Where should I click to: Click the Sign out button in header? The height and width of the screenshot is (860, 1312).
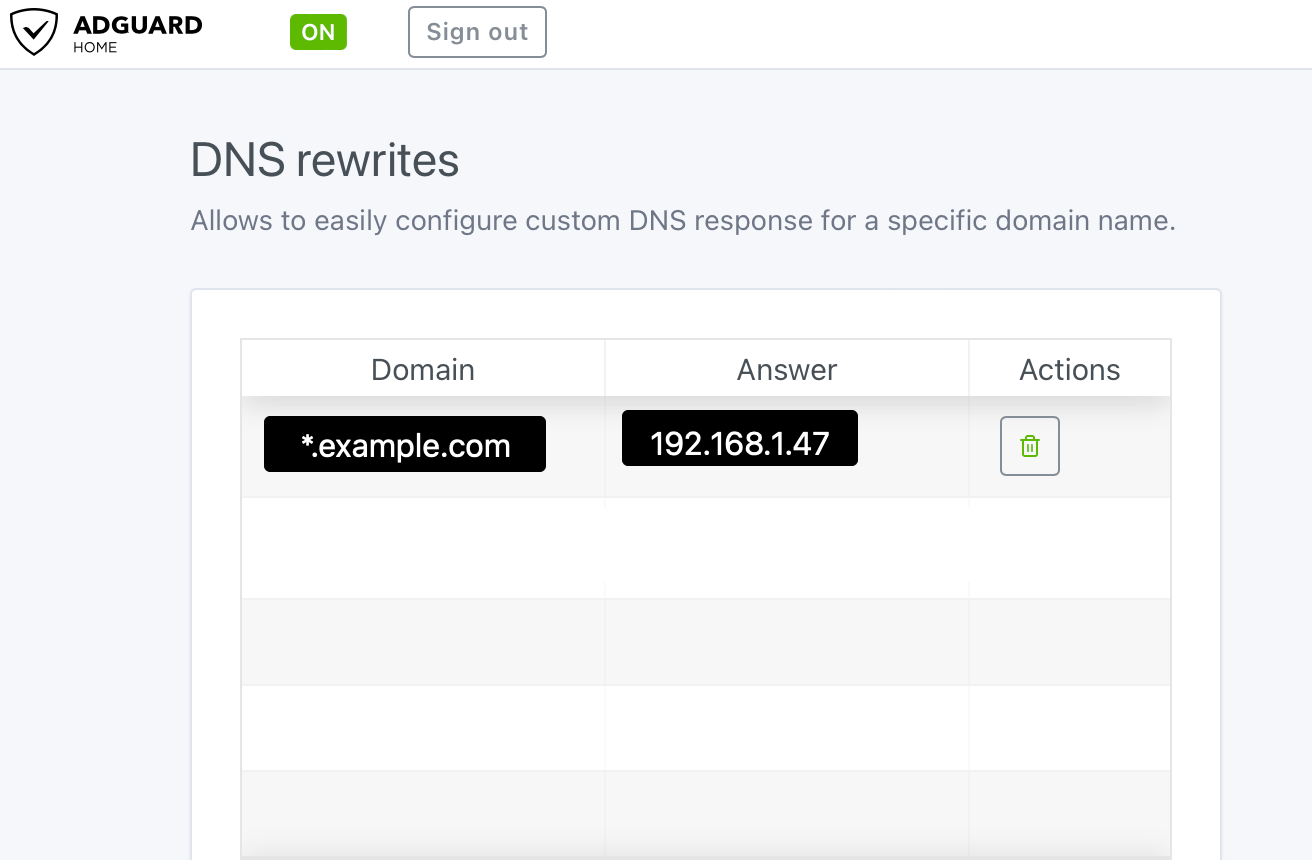(477, 32)
